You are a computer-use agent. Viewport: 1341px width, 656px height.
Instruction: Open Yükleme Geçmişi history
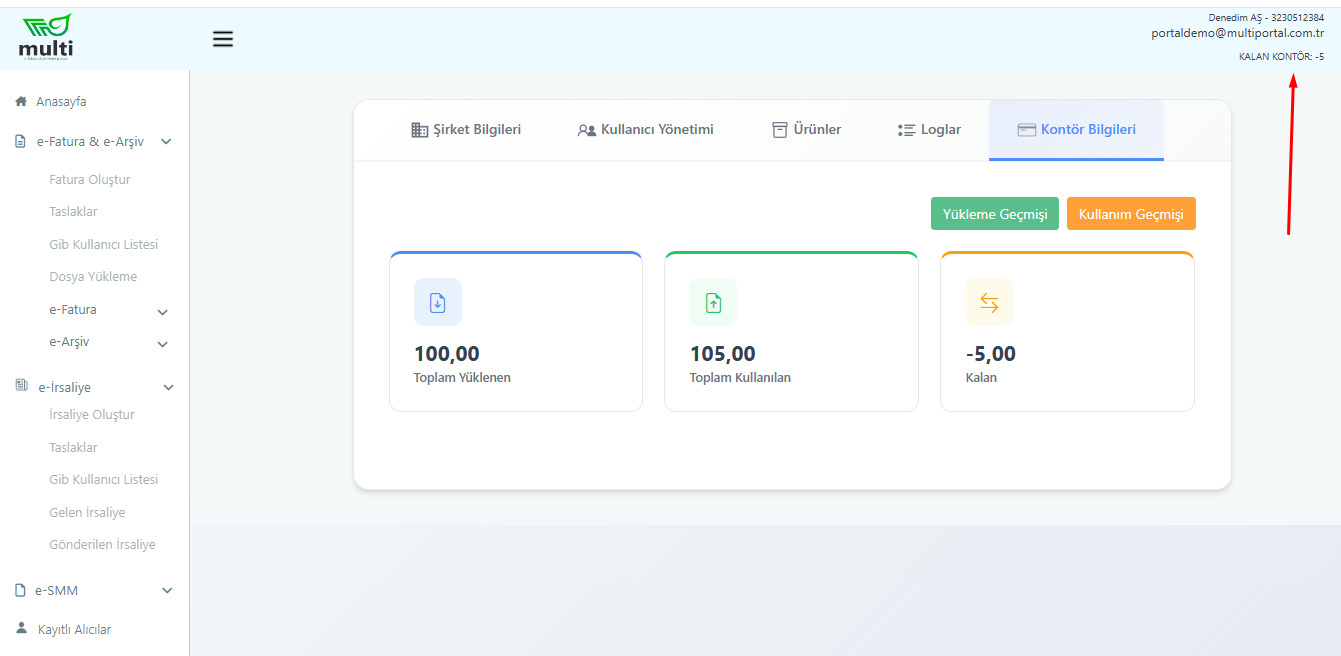994,214
